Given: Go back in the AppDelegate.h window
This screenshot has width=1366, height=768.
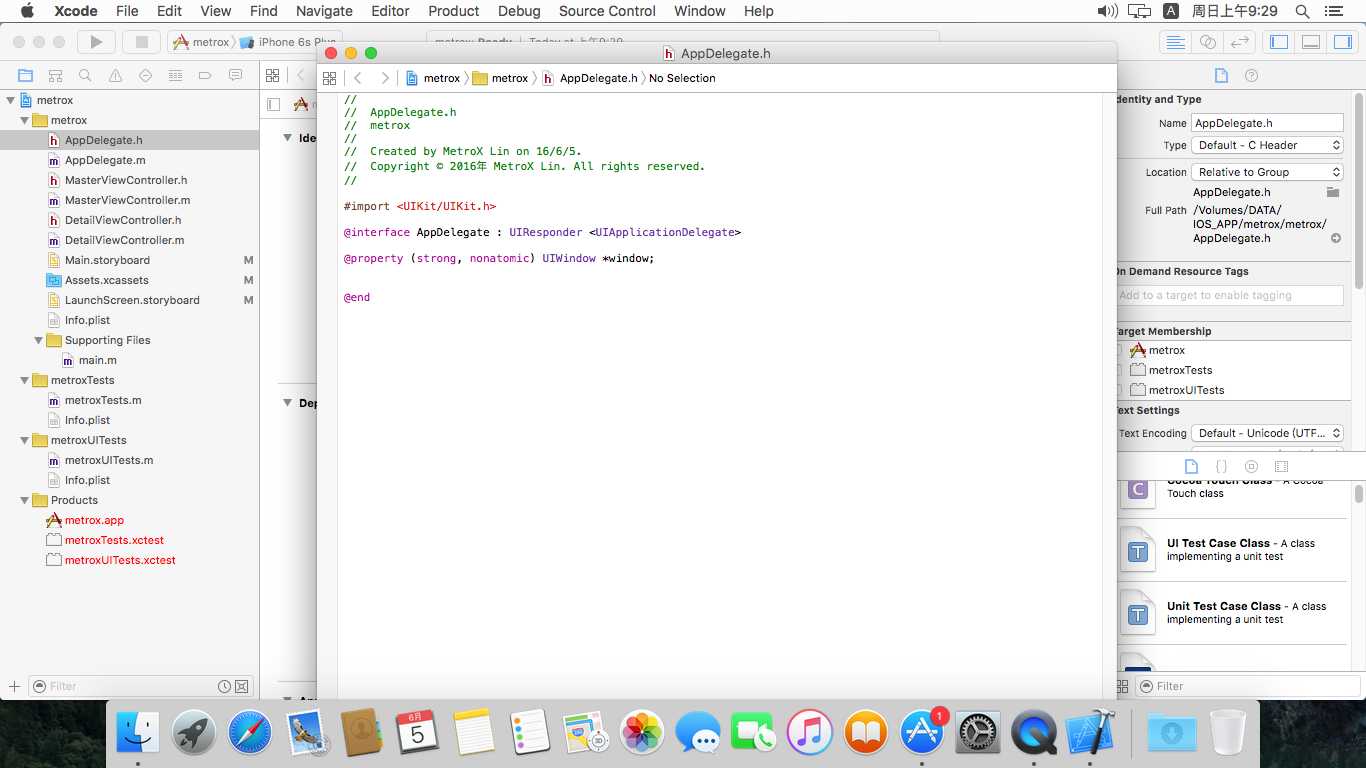Looking at the screenshot, I should pyautogui.click(x=357, y=78).
